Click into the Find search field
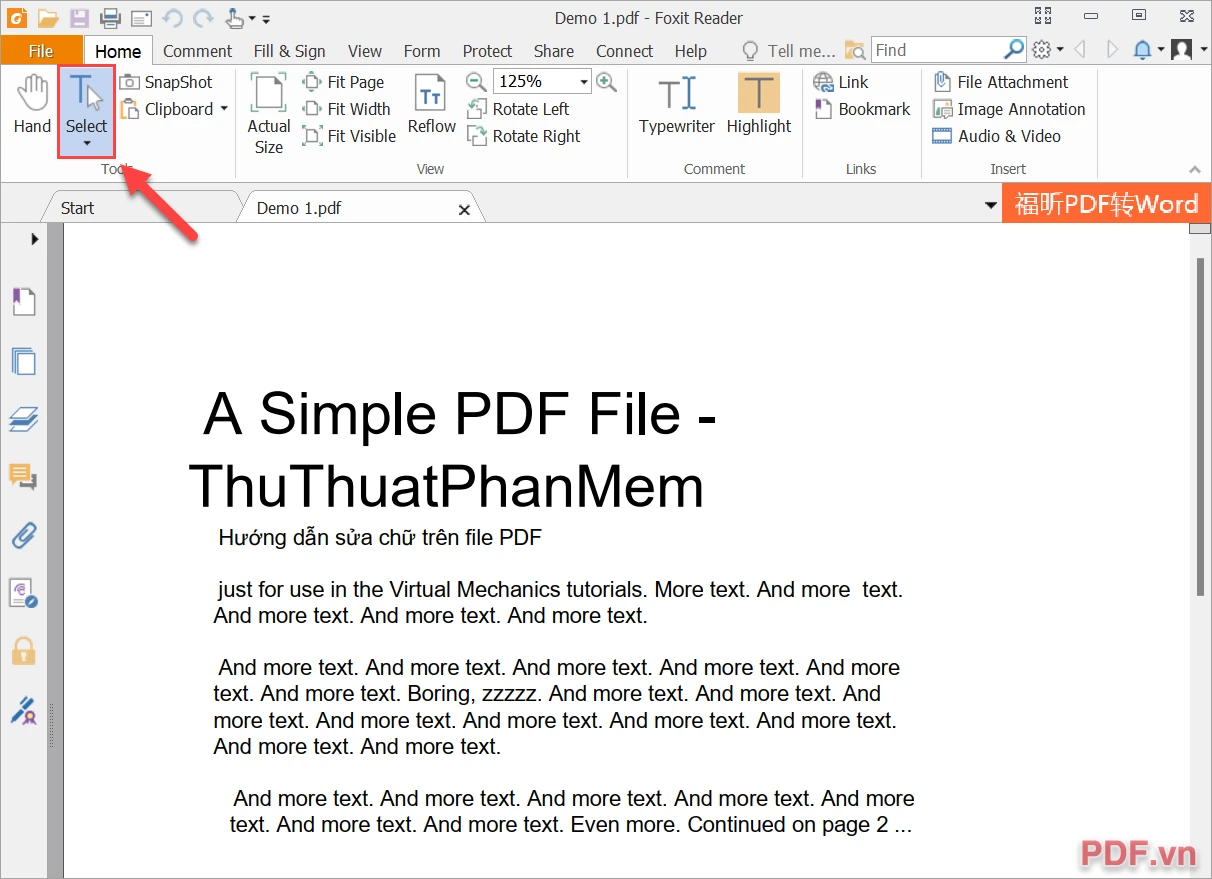This screenshot has height=879, width=1212. [936, 50]
